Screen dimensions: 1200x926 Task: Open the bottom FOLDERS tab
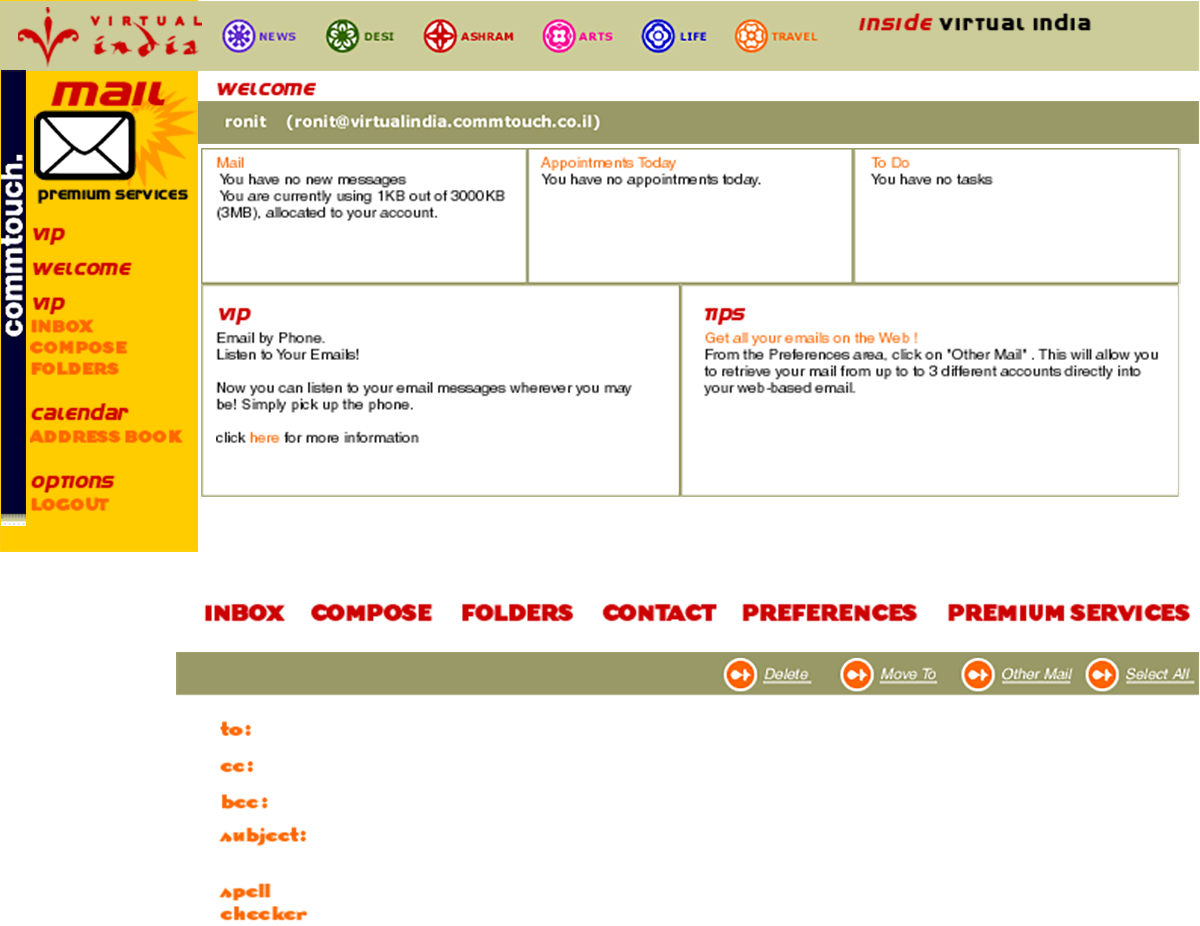click(517, 613)
